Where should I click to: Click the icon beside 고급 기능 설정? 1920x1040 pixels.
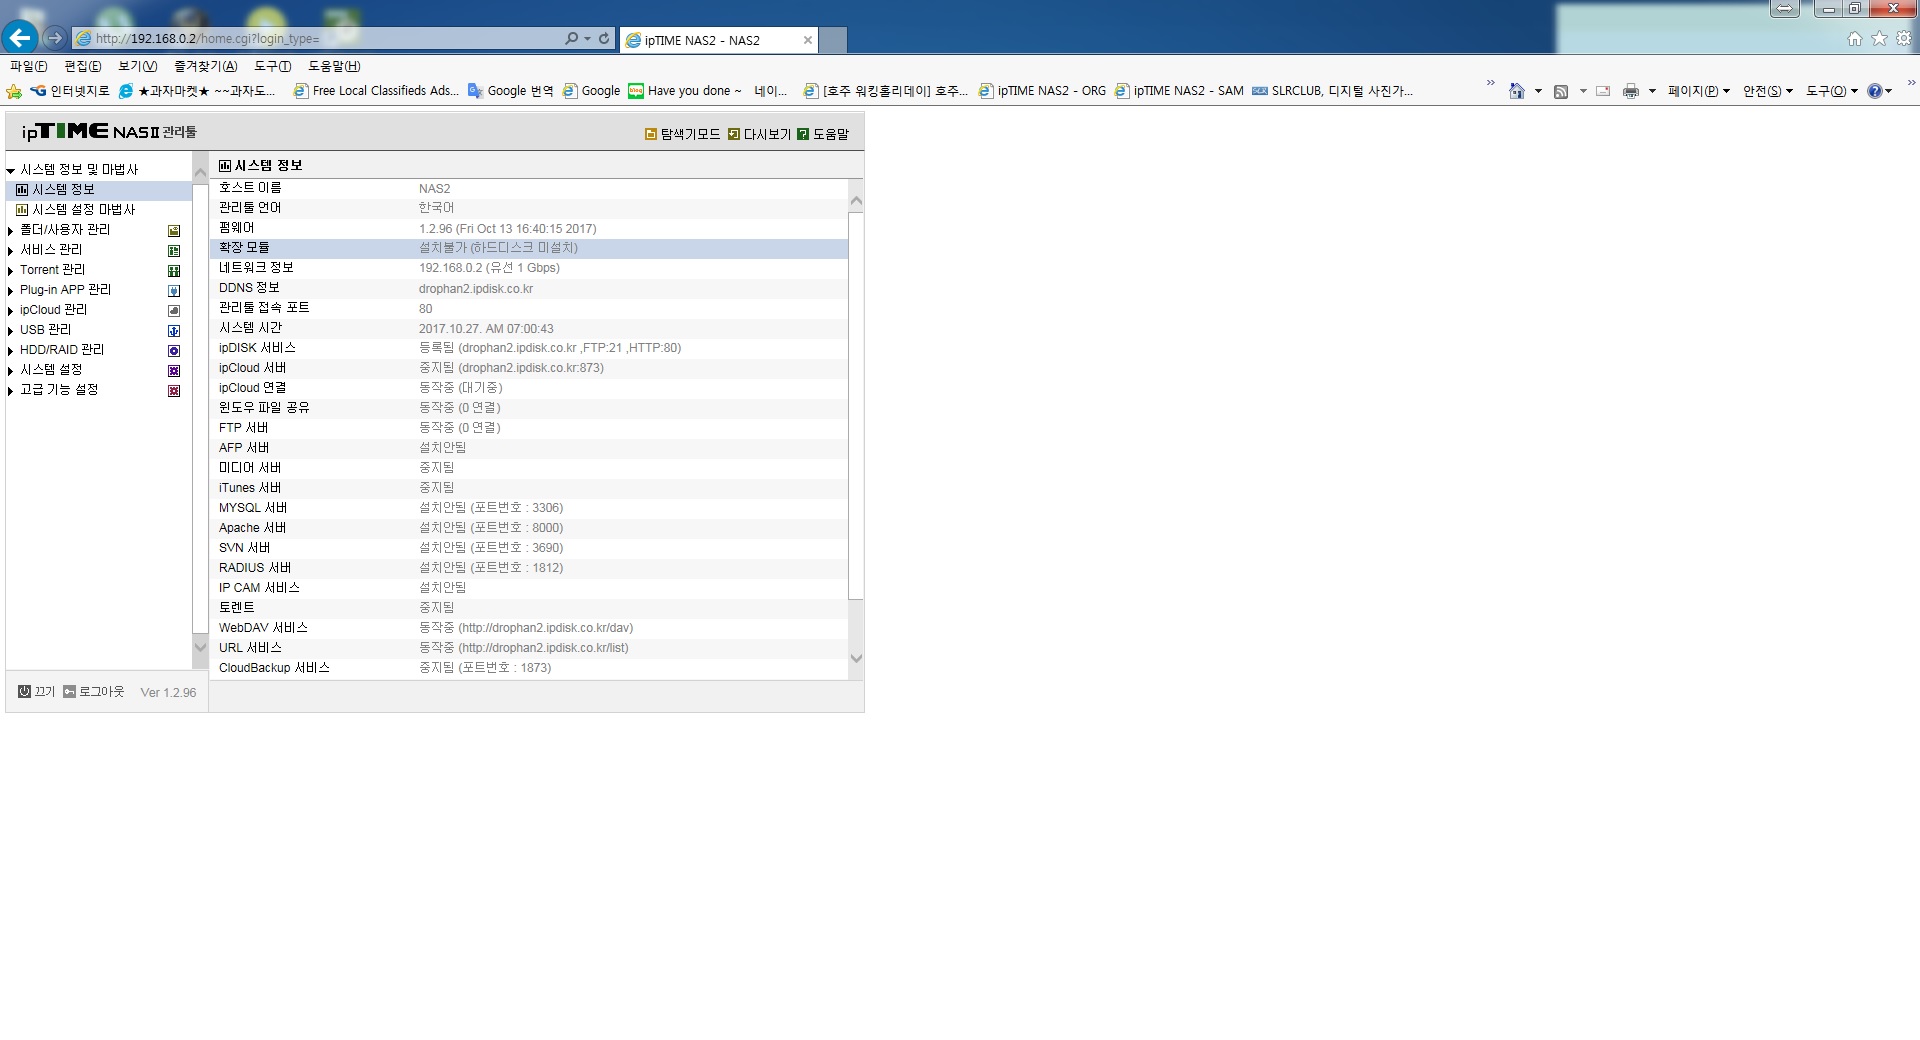(x=174, y=391)
